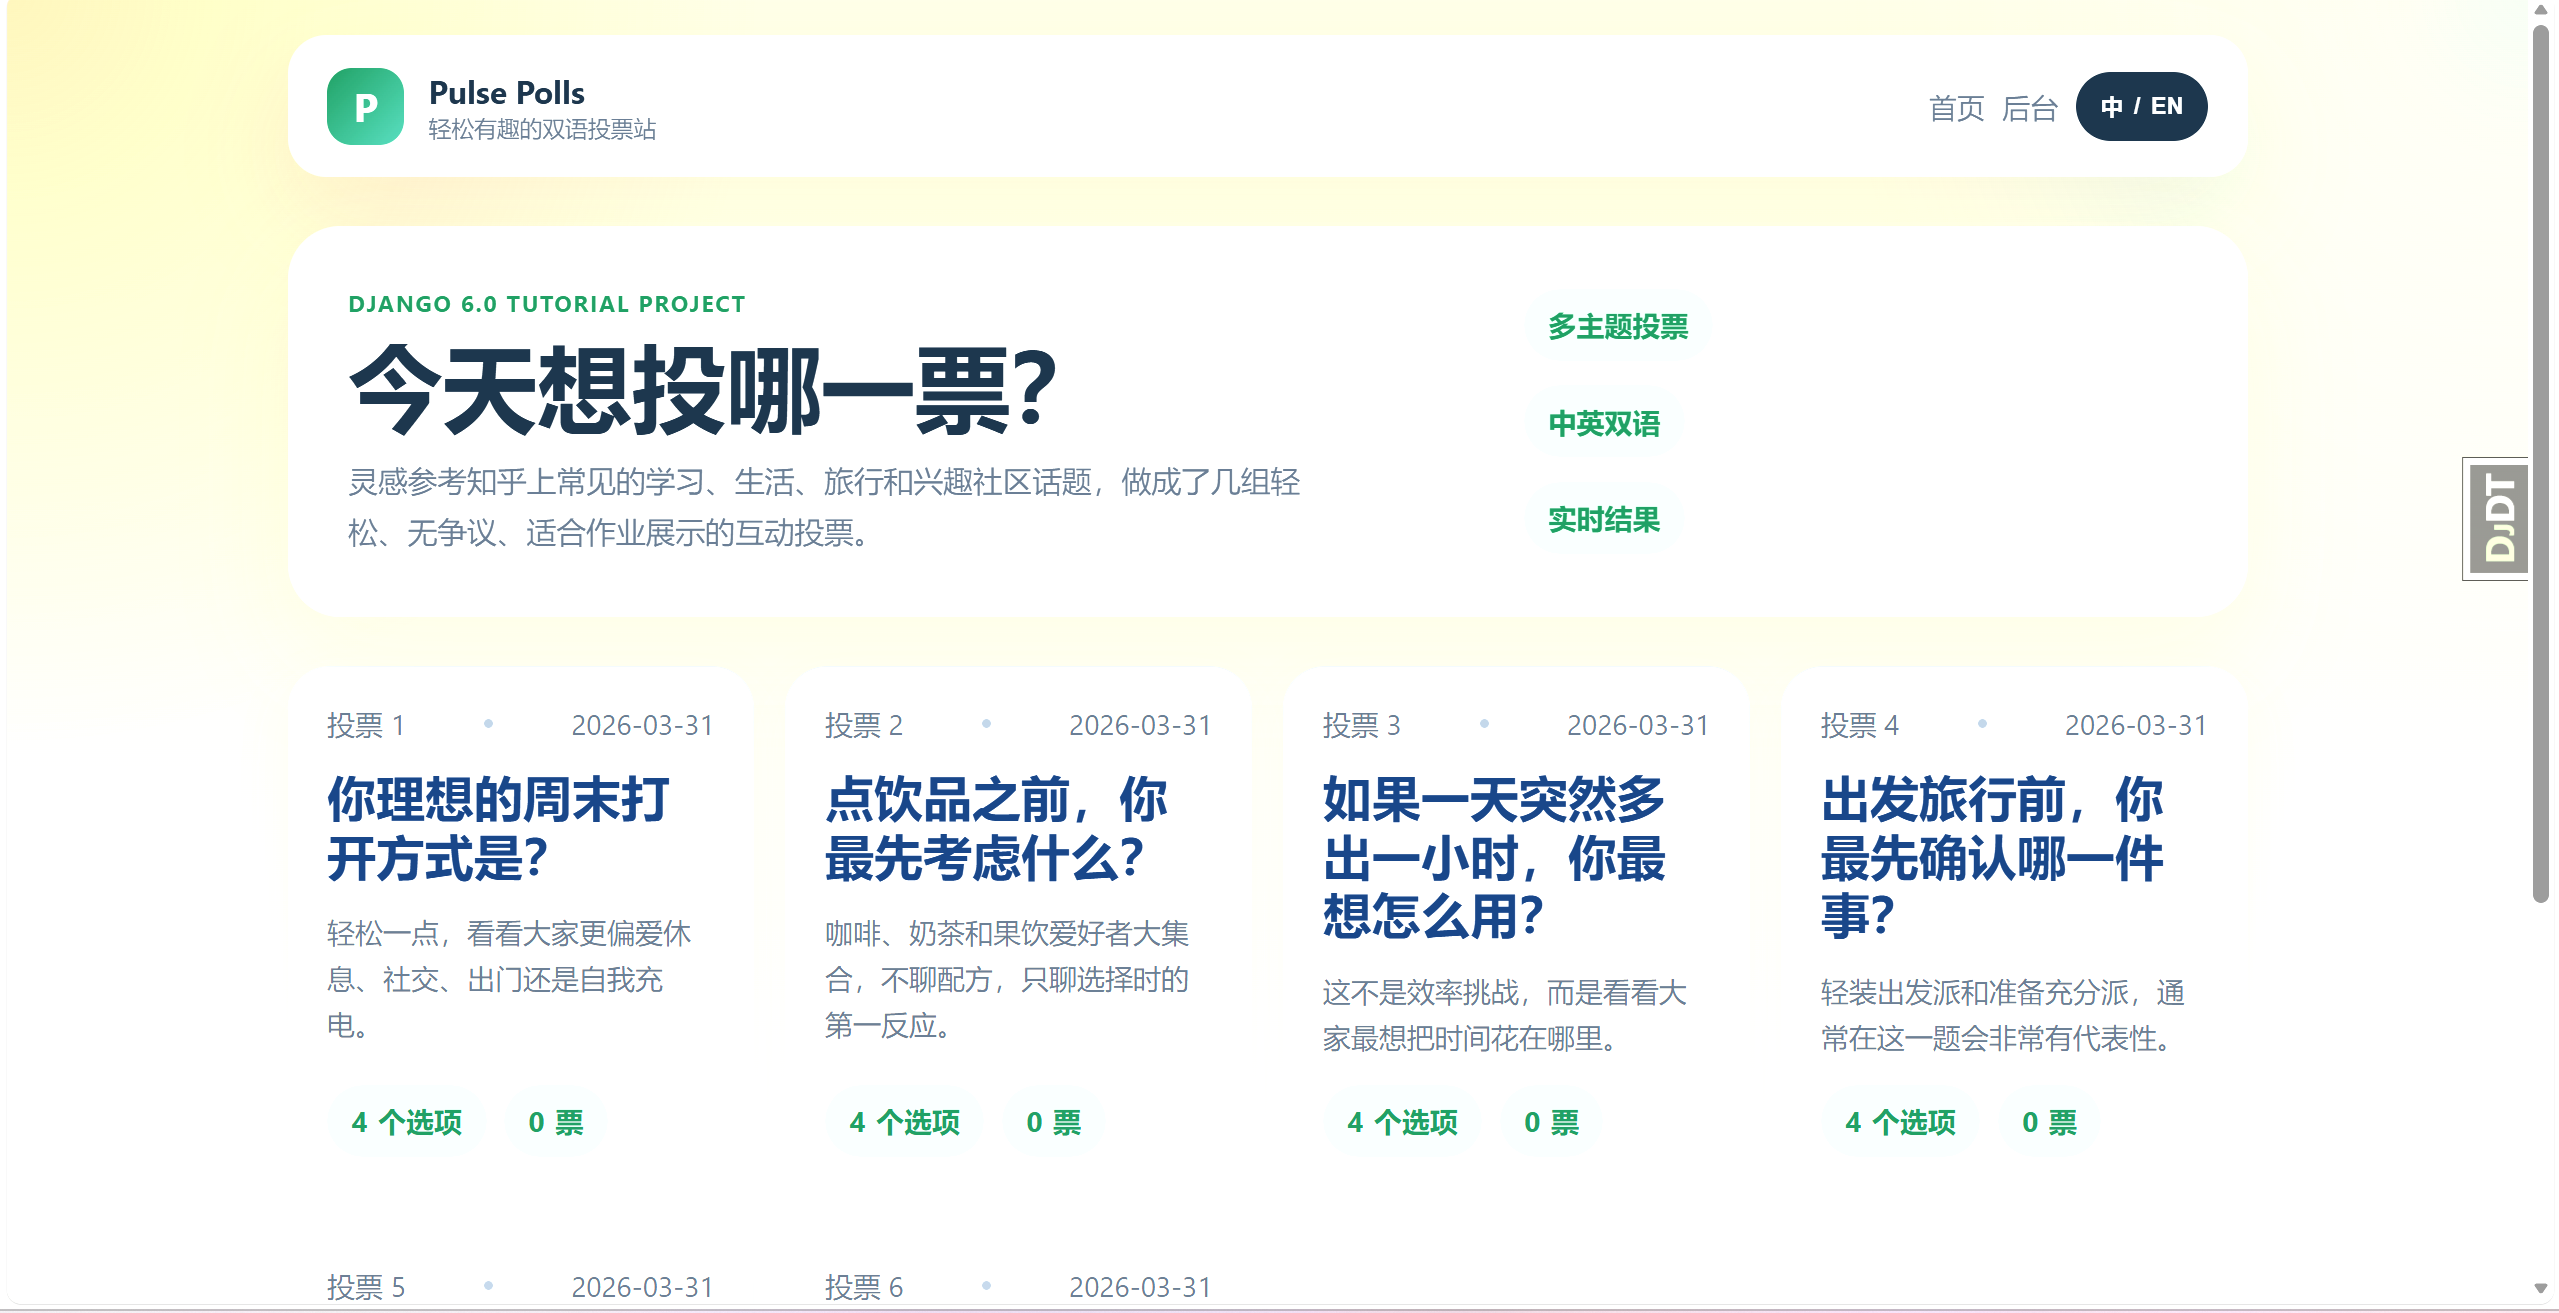Click the 中英双语 tag
Viewport: 2559px width, 1313px height.
coord(1604,424)
